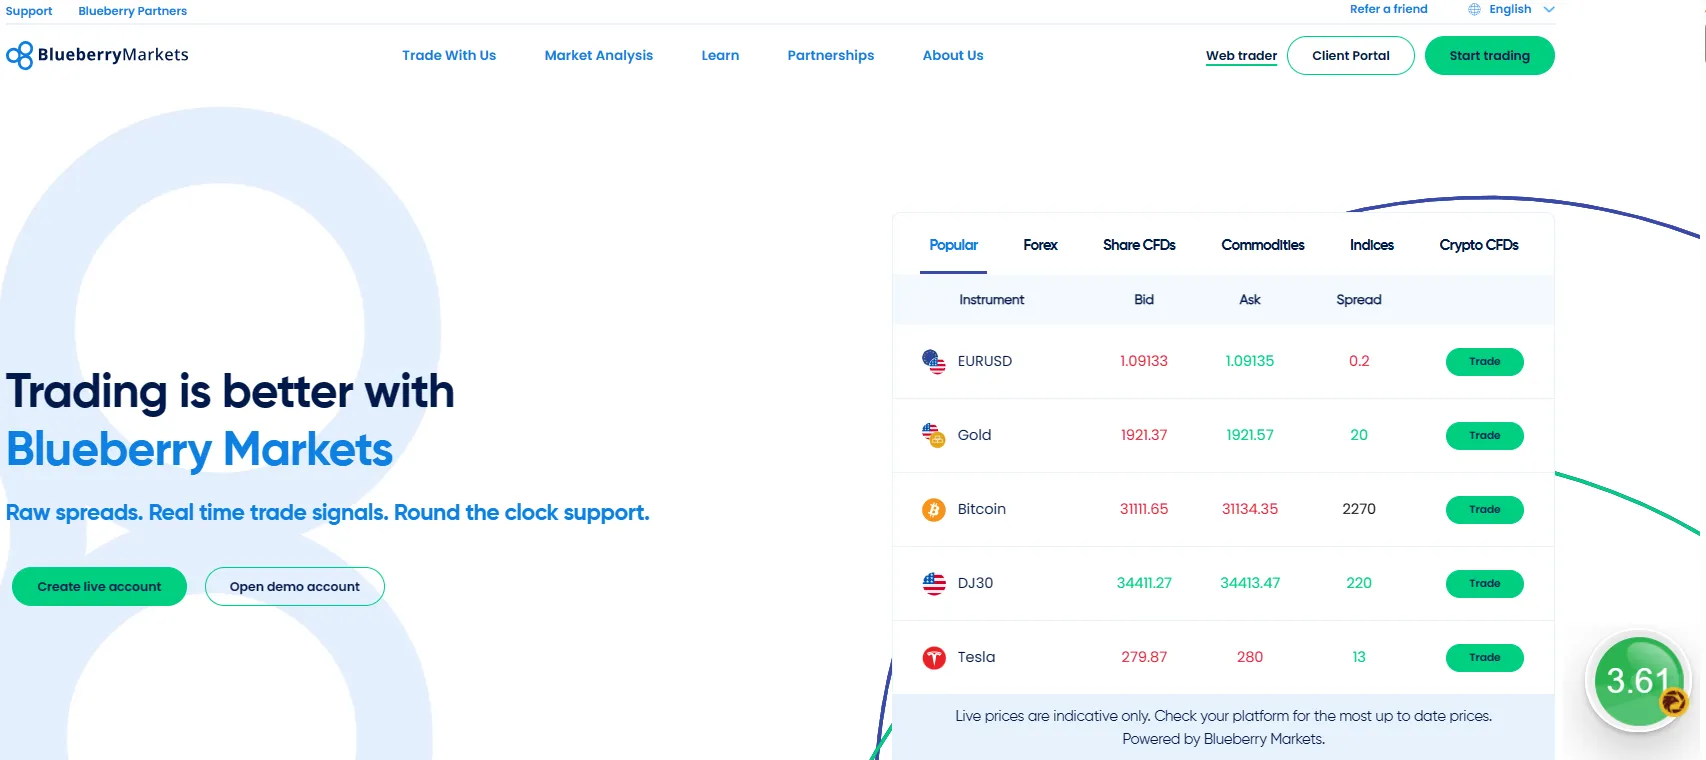Viewport: 1706px width, 760px height.
Task: Open the Market Analysis menu
Action: [598, 55]
